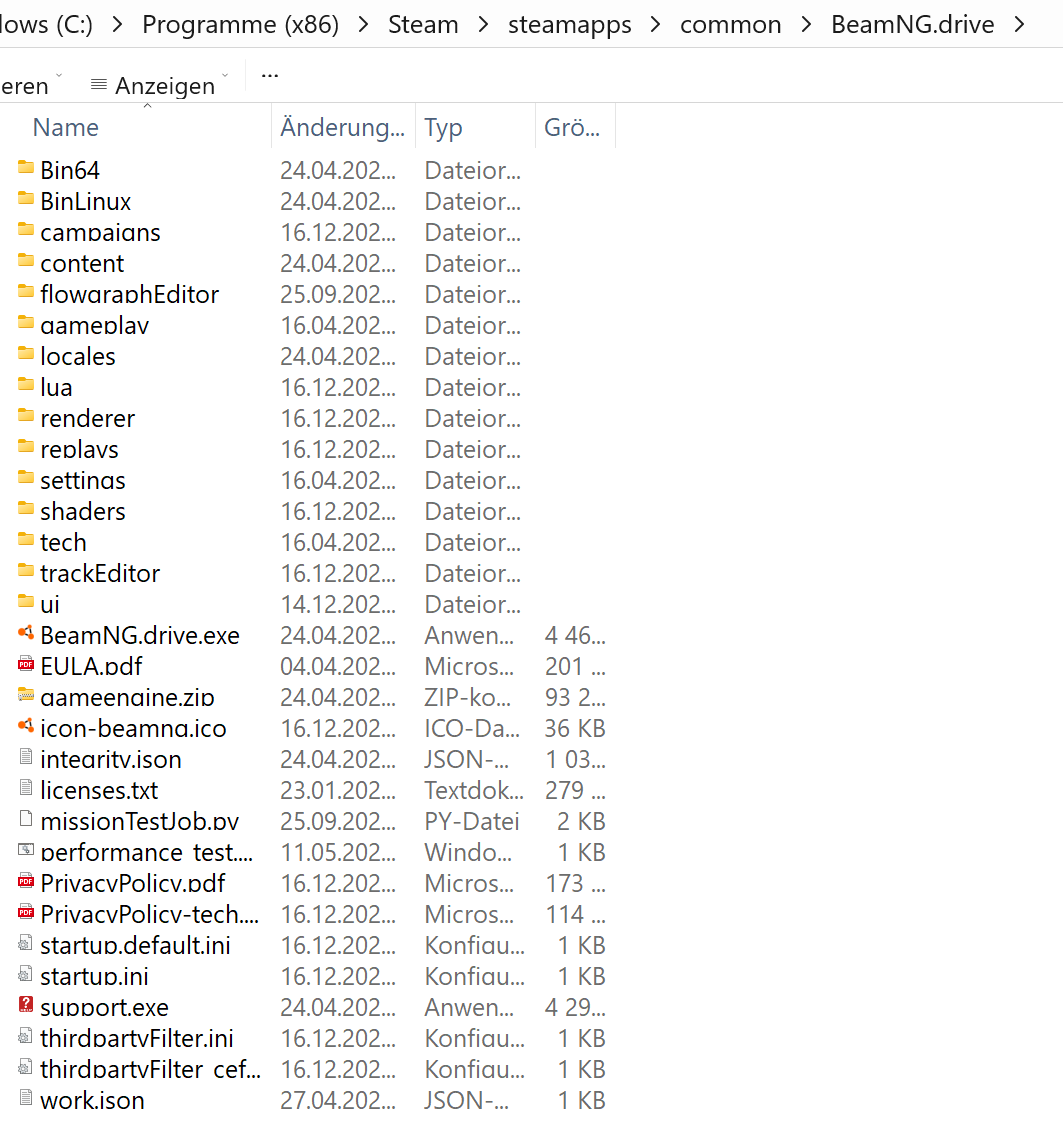
Task: Click the EULA.pdf PDF icon
Action: [x=26, y=664]
